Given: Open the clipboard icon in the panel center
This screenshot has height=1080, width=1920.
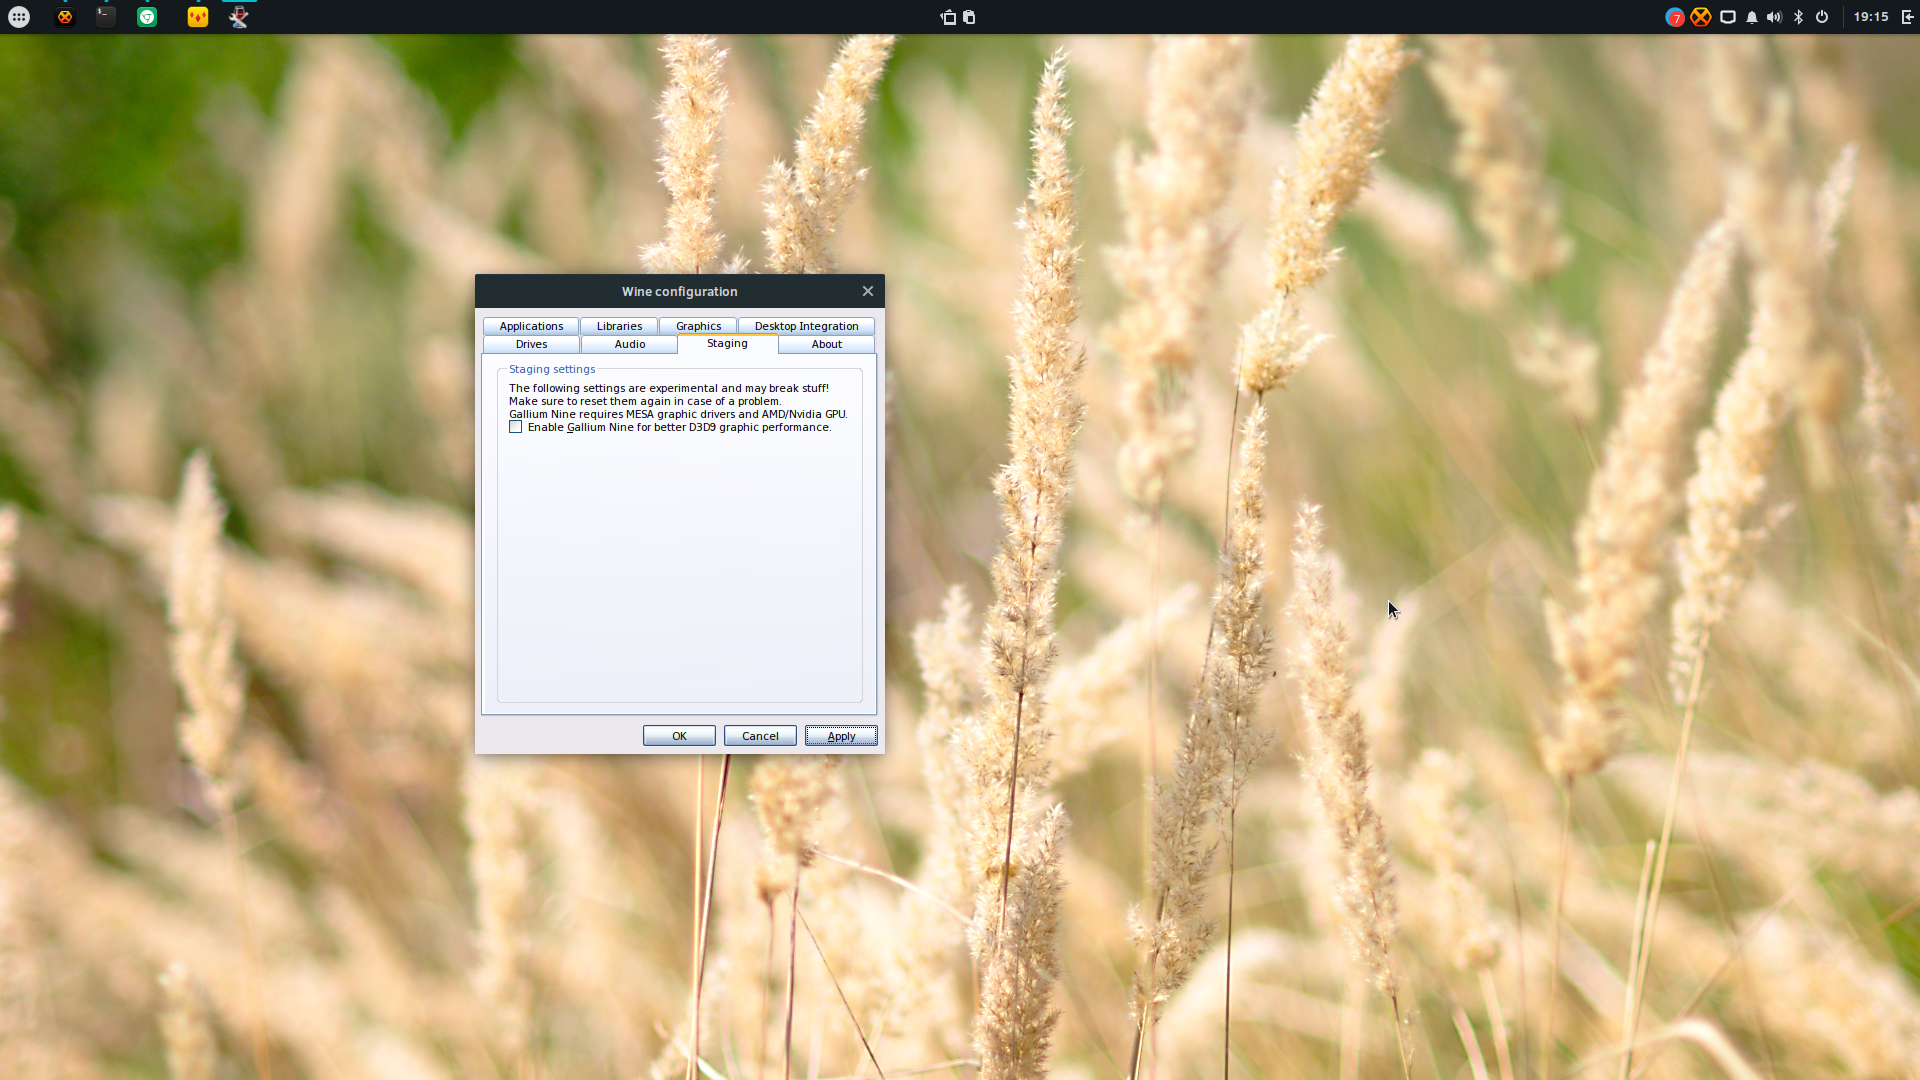Looking at the screenshot, I should pyautogui.click(x=969, y=17).
